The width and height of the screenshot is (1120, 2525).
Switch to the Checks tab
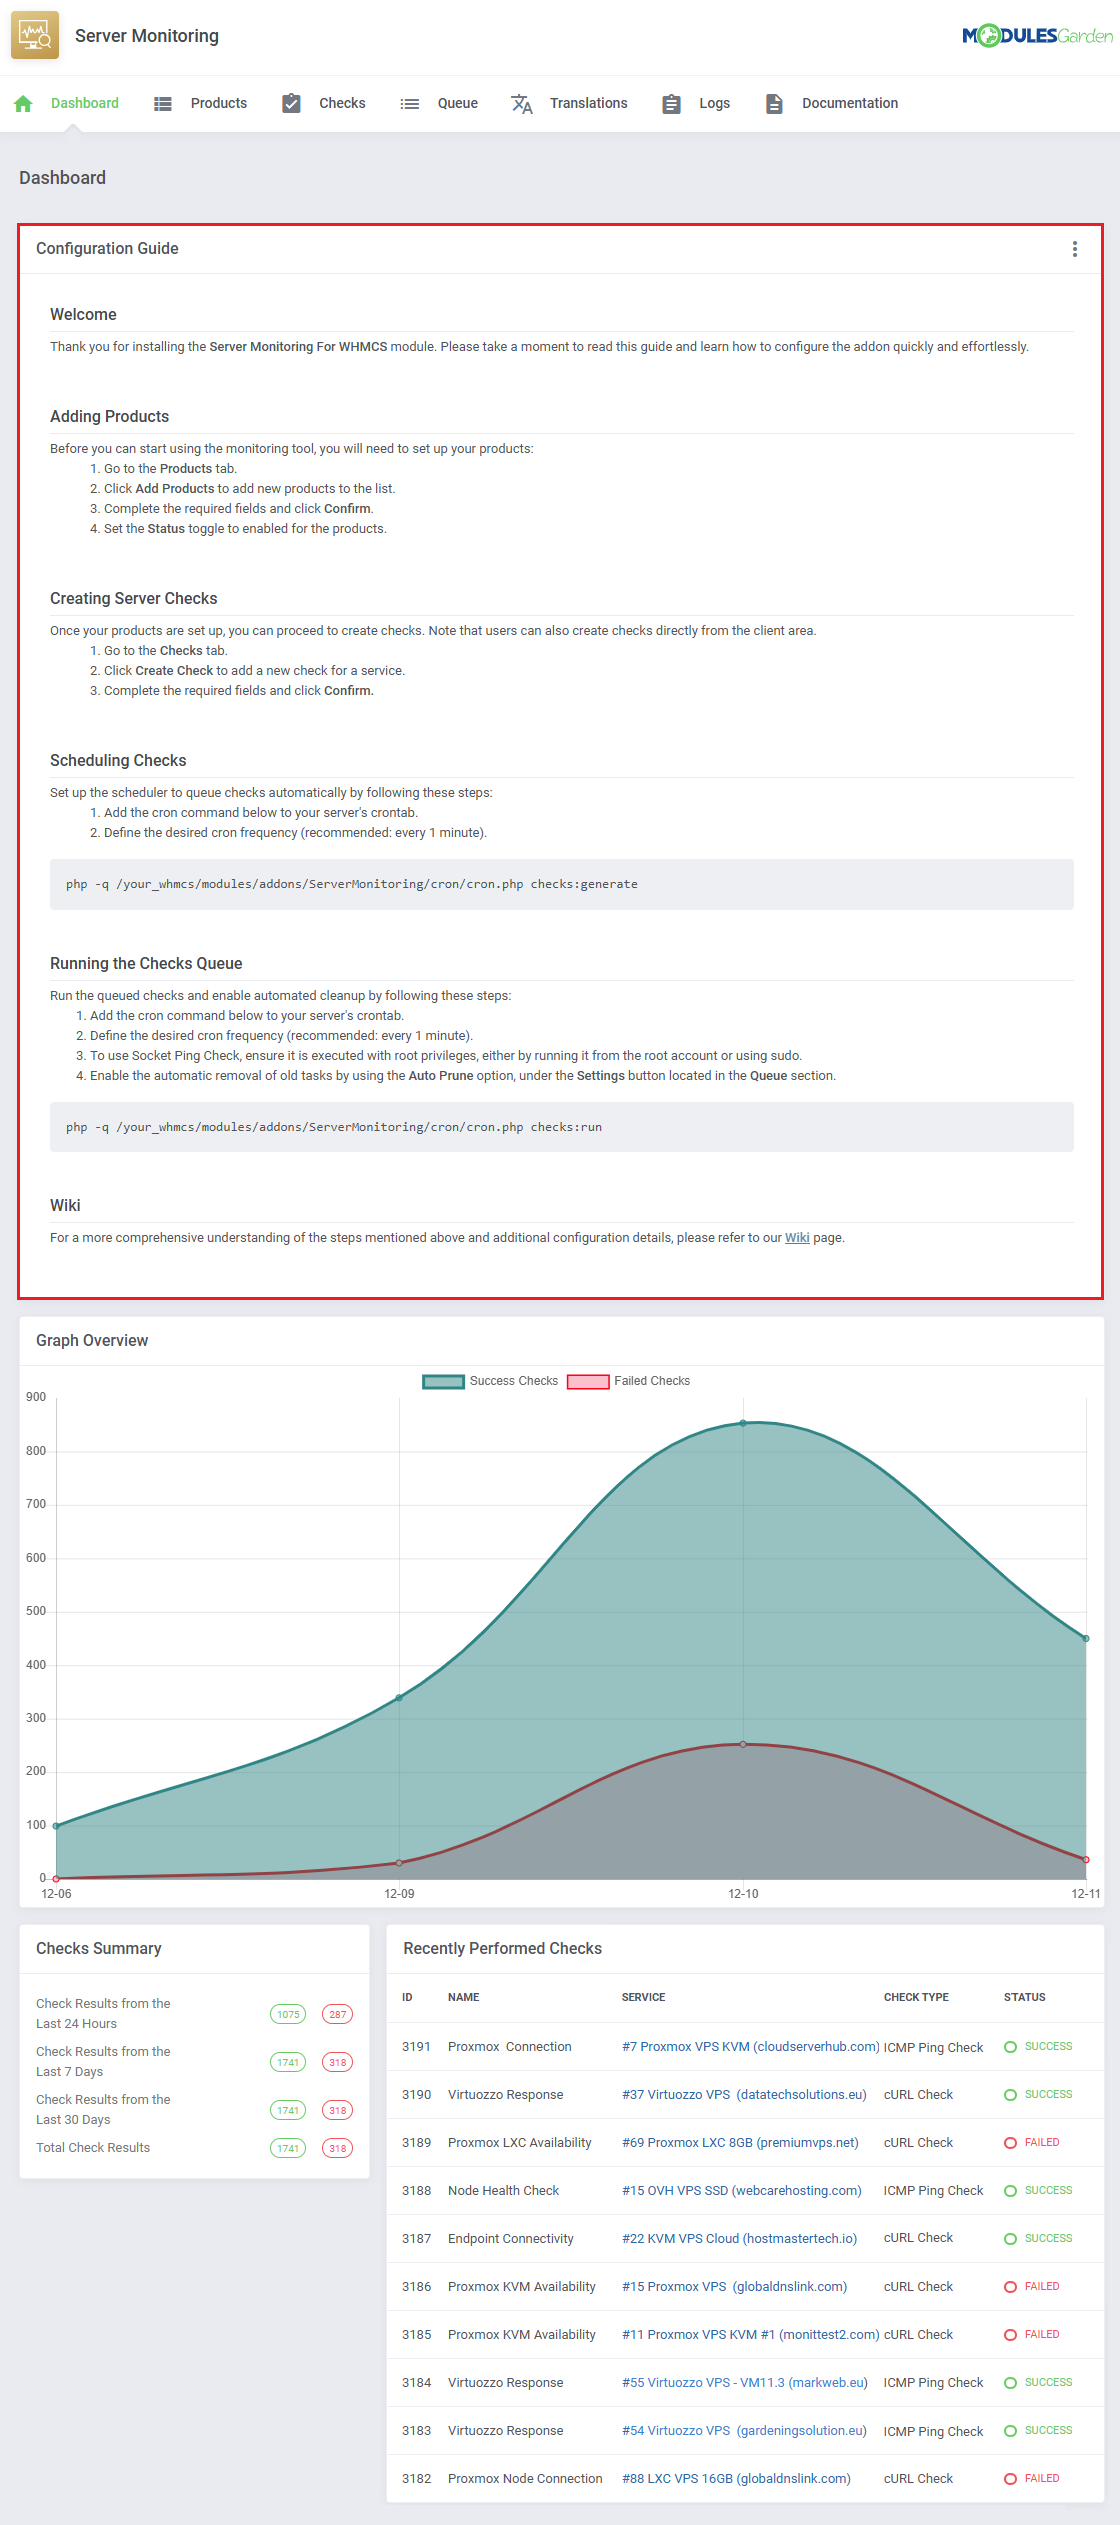pos(342,103)
